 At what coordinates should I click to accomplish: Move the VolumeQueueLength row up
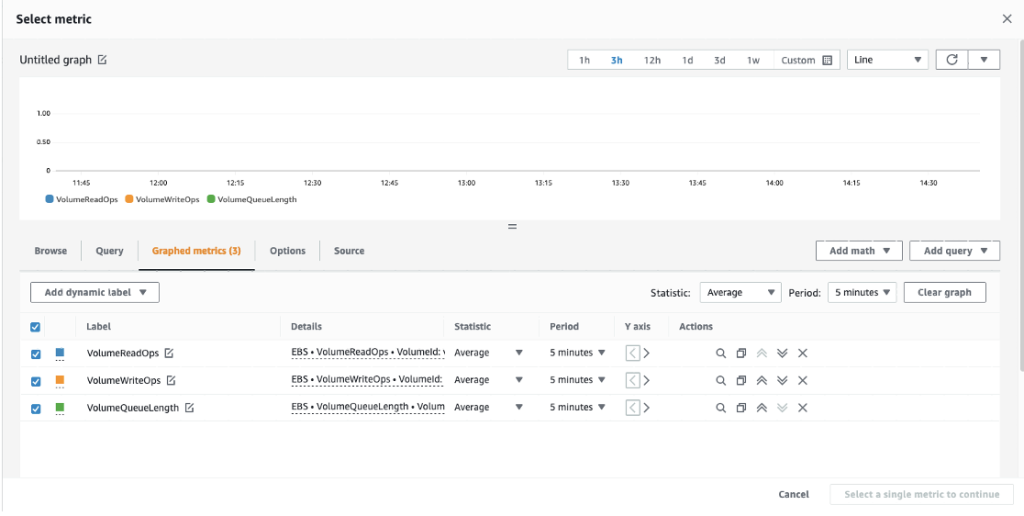pos(761,408)
